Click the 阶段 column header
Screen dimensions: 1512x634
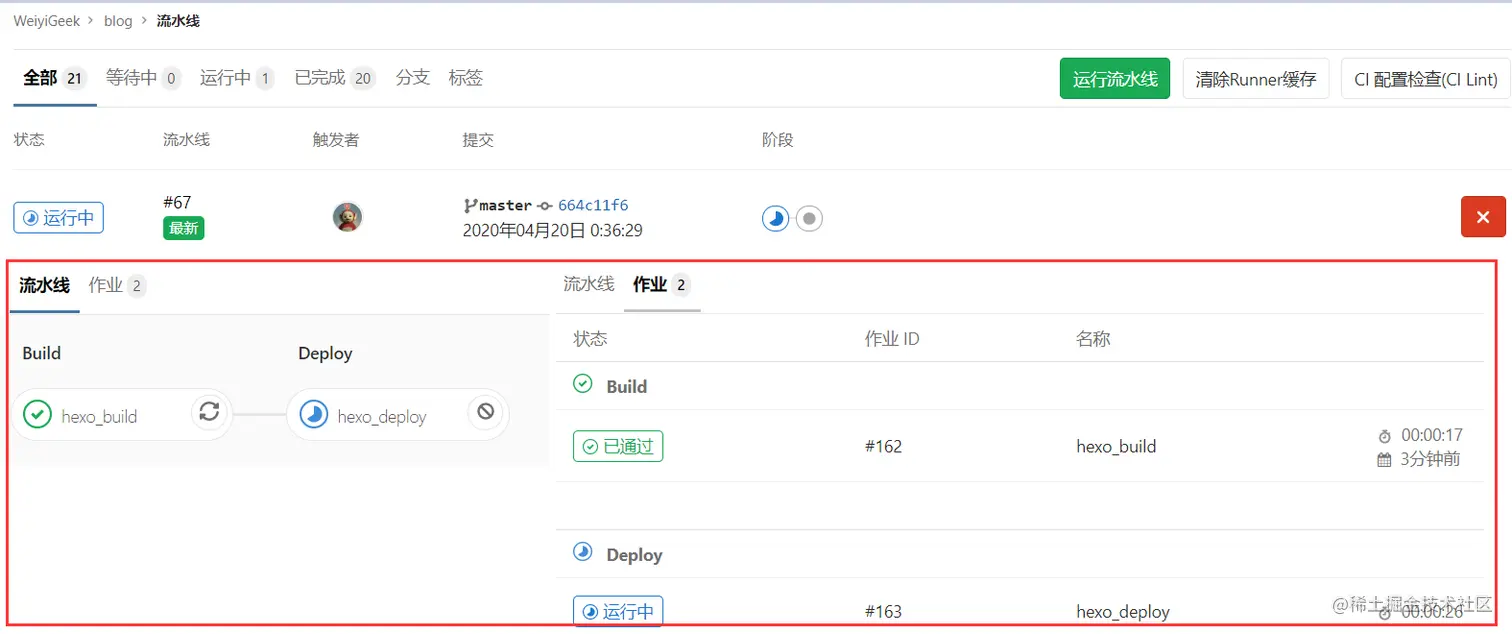[777, 140]
